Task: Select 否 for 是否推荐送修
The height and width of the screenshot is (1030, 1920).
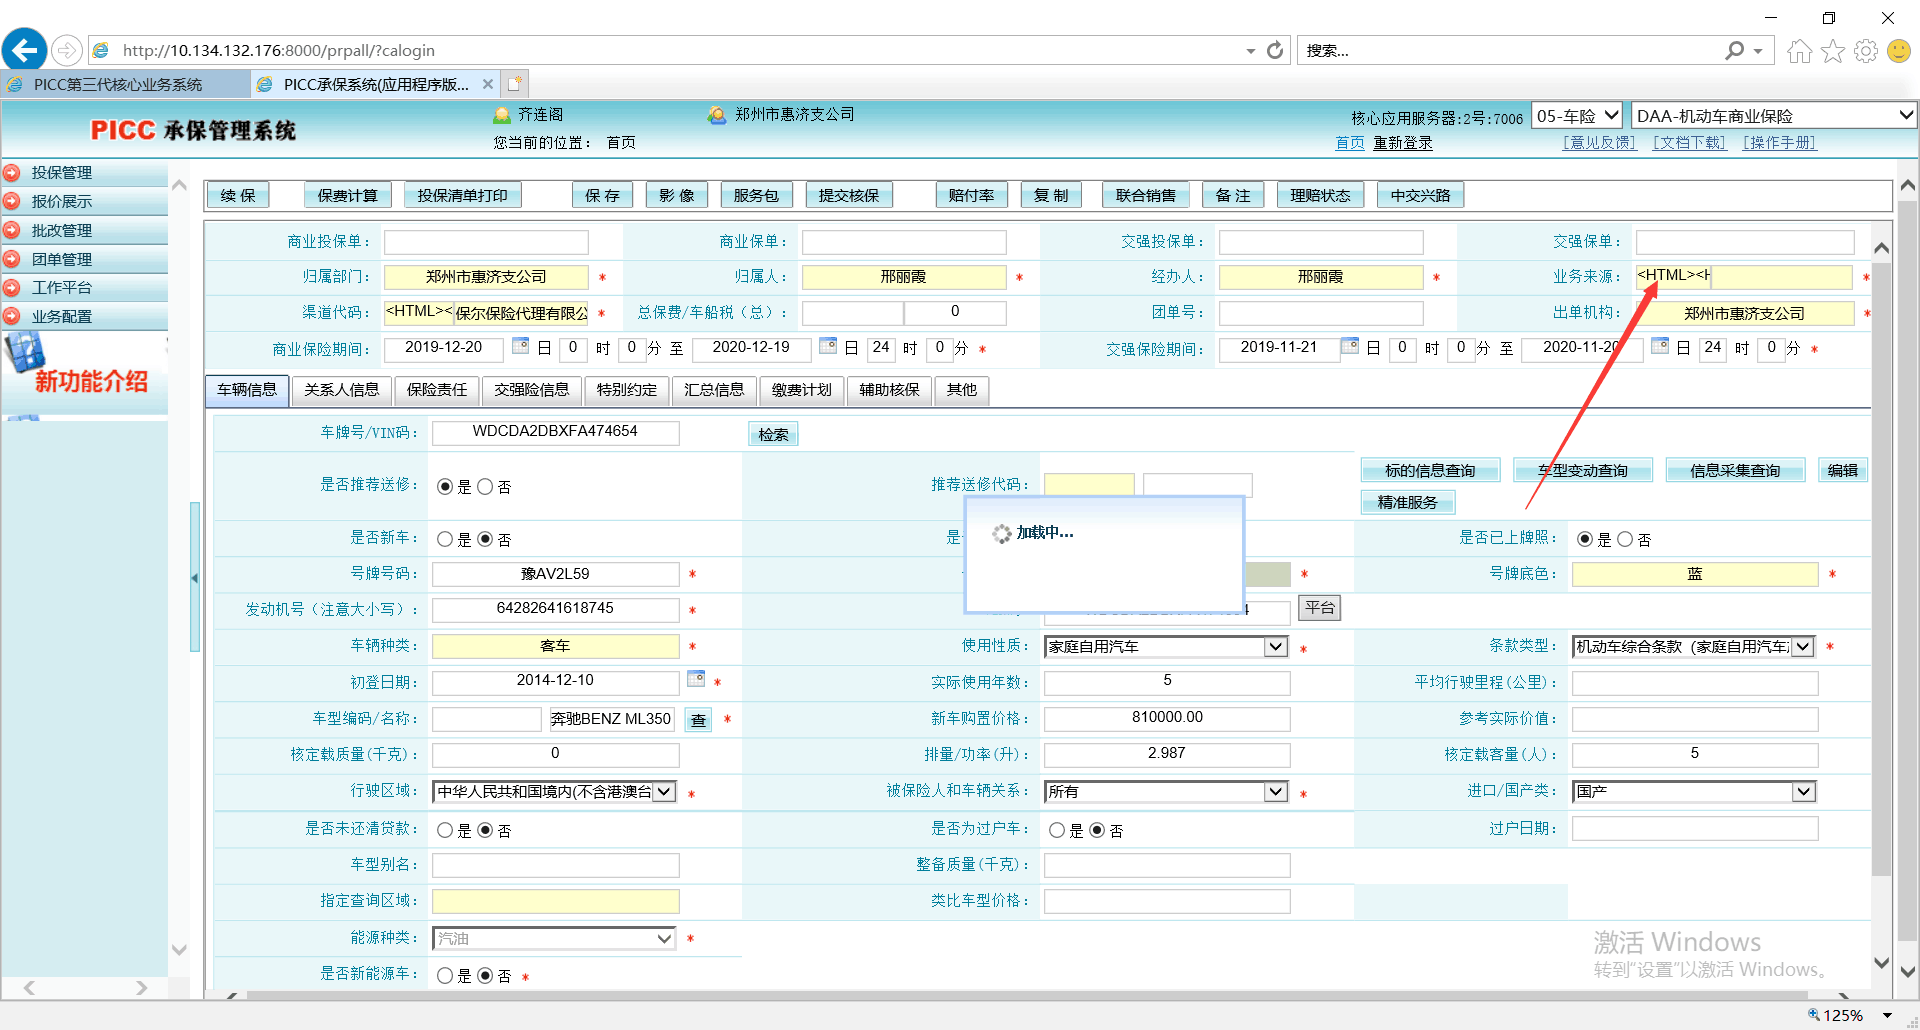Action: click(x=485, y=487)
